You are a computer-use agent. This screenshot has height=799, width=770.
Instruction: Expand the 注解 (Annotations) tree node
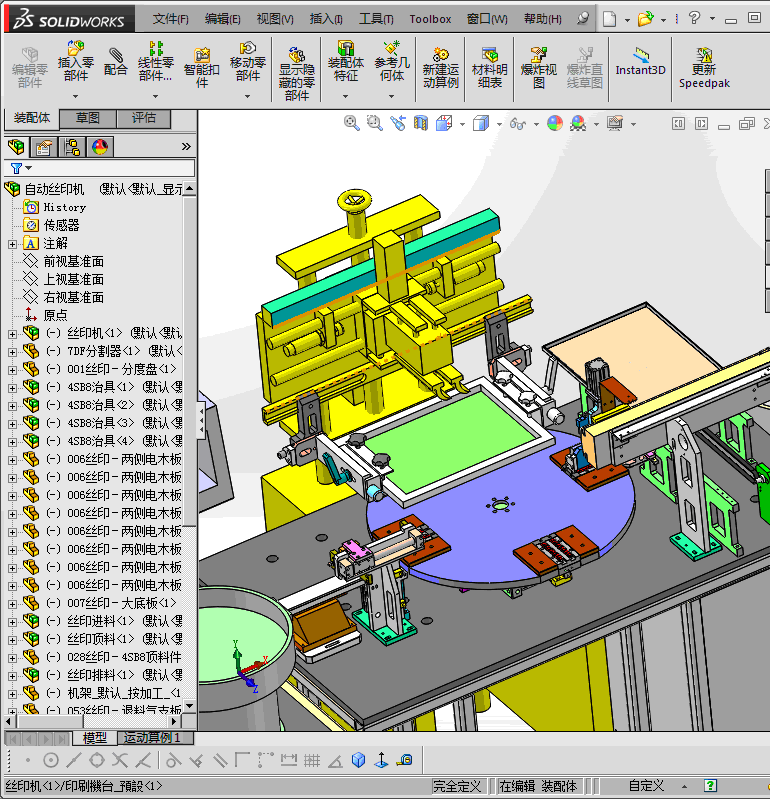(12, 245)
